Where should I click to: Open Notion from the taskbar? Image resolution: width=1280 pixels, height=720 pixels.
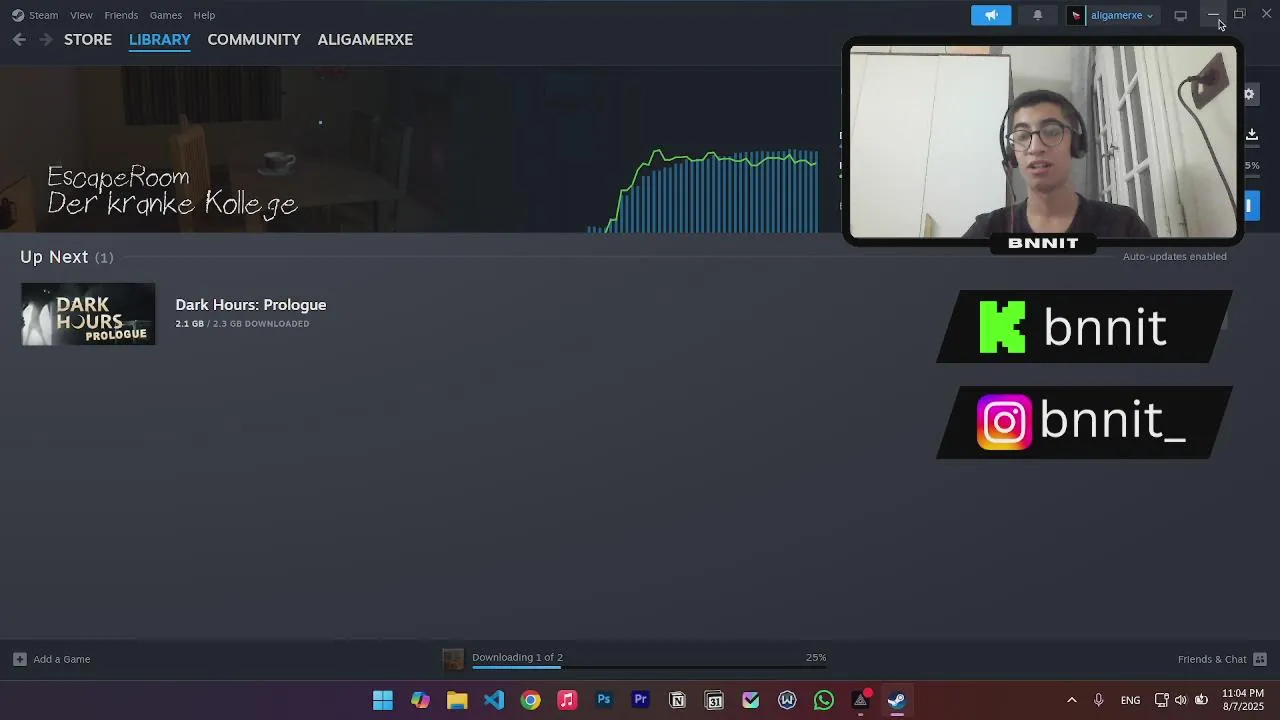677,700
